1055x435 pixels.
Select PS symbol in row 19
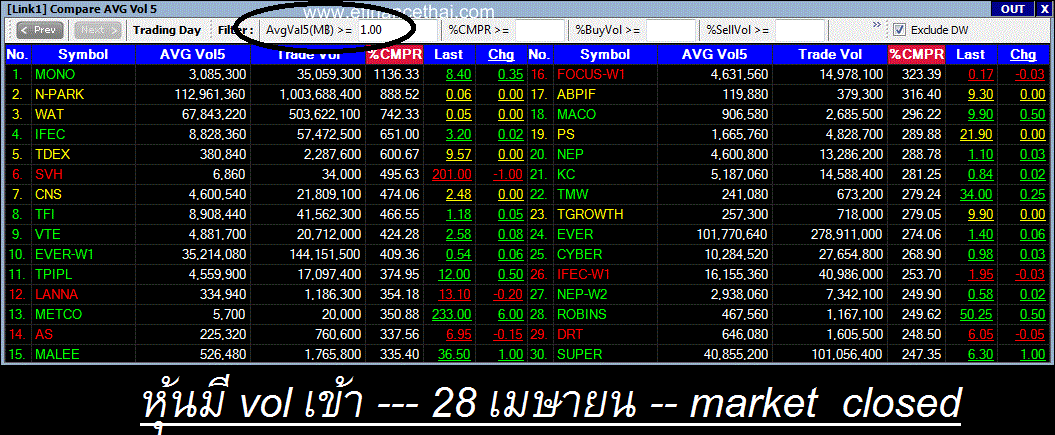[566, 134]
